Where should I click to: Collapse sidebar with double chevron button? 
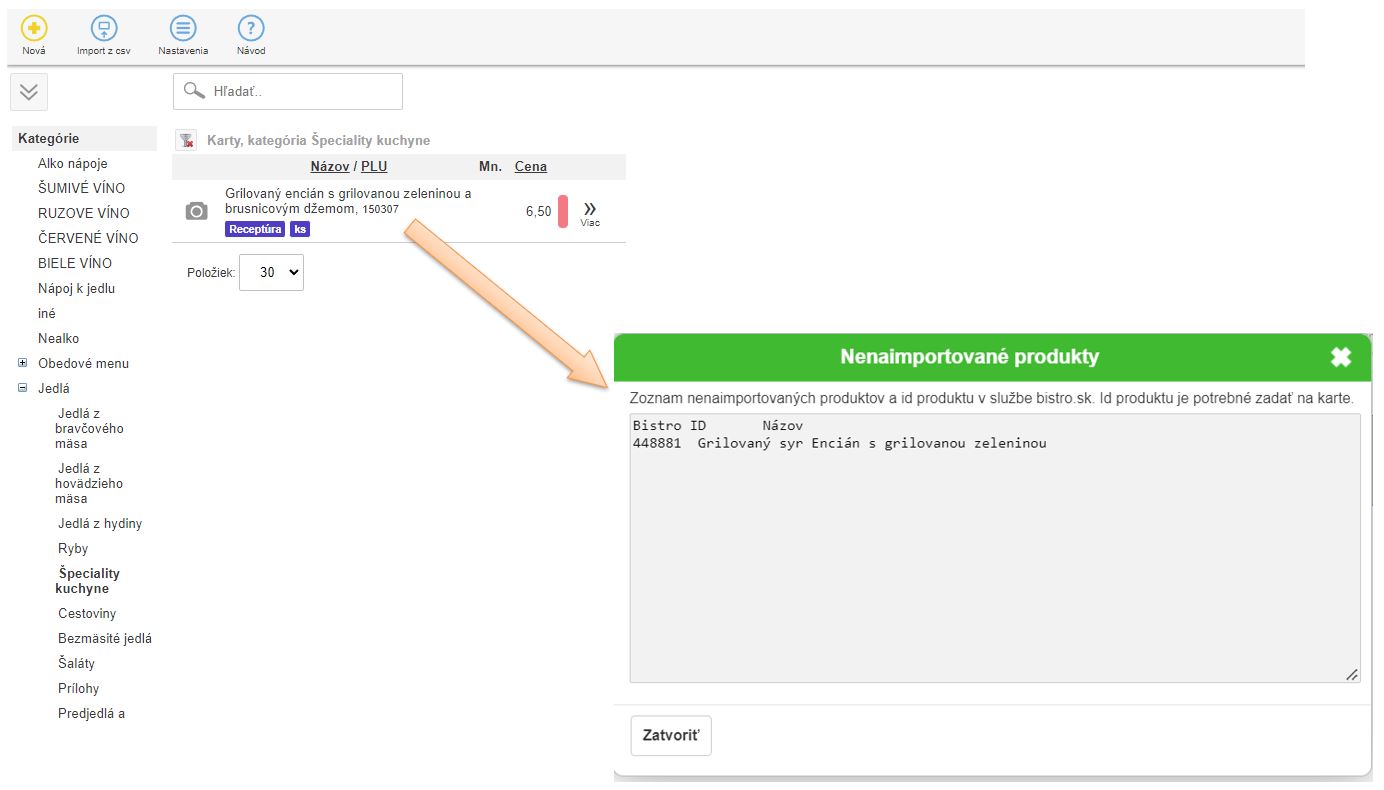pos(29,92)
